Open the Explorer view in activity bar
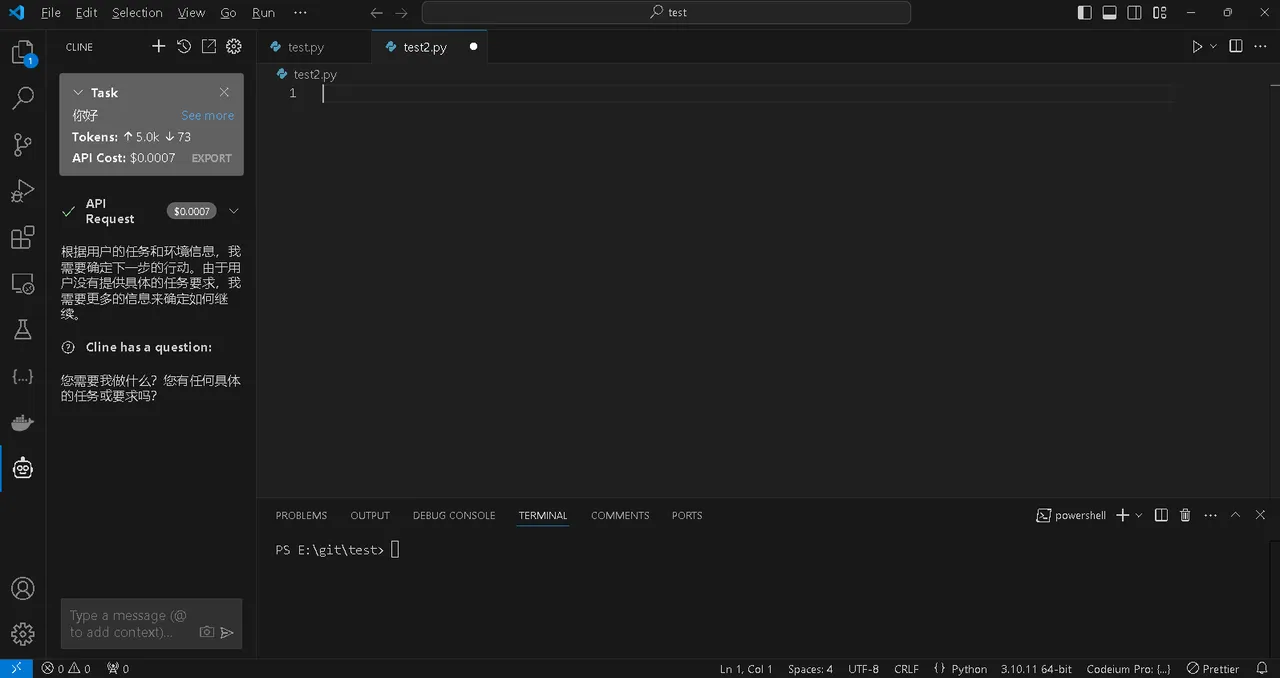1280x678 pixels. click(22, 52)
